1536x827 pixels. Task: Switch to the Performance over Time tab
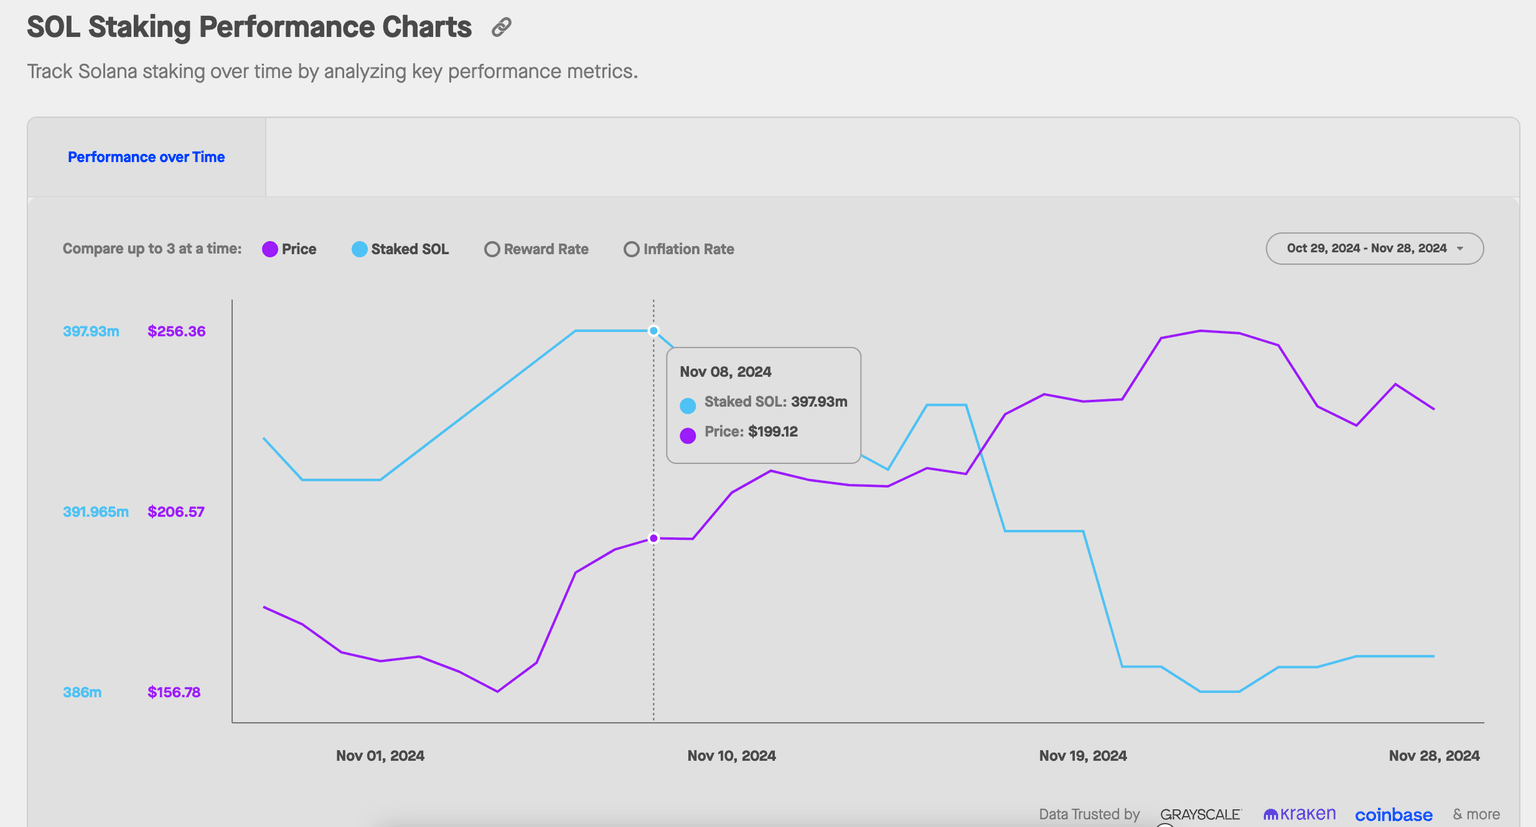coord(146,157)
